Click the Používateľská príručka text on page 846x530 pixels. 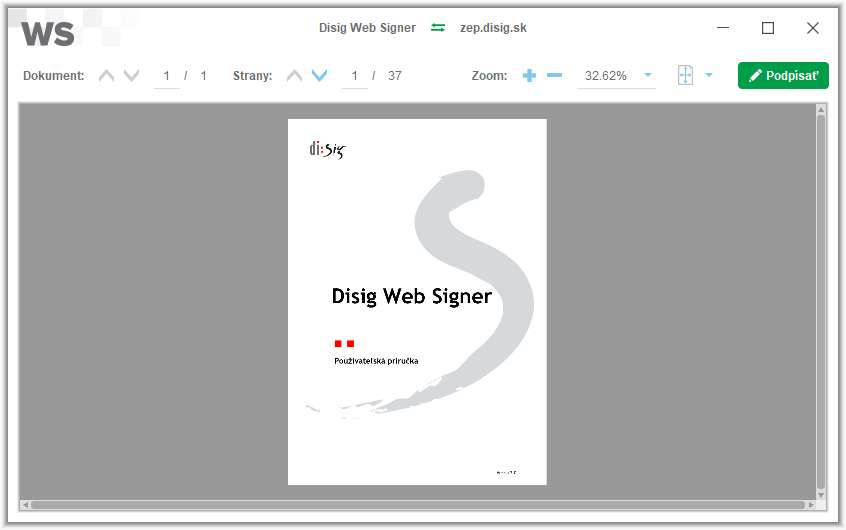pyautogui.click(x=376, y=361)
